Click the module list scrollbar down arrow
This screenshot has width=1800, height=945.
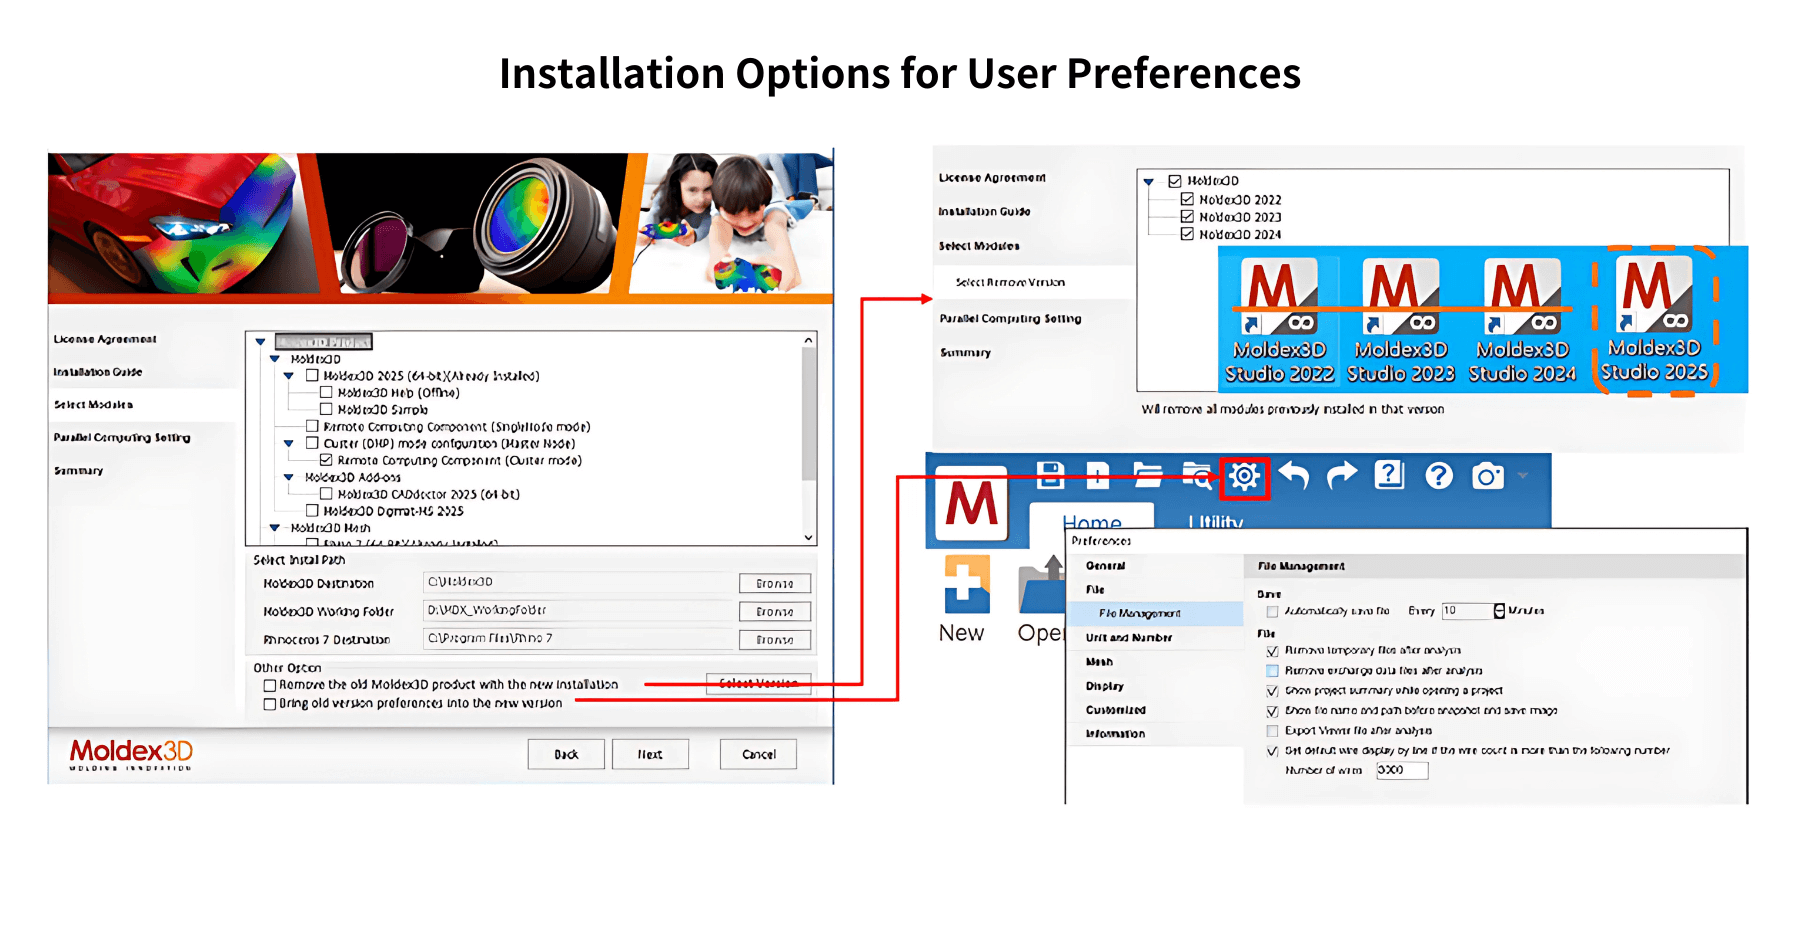pos(808,538)
